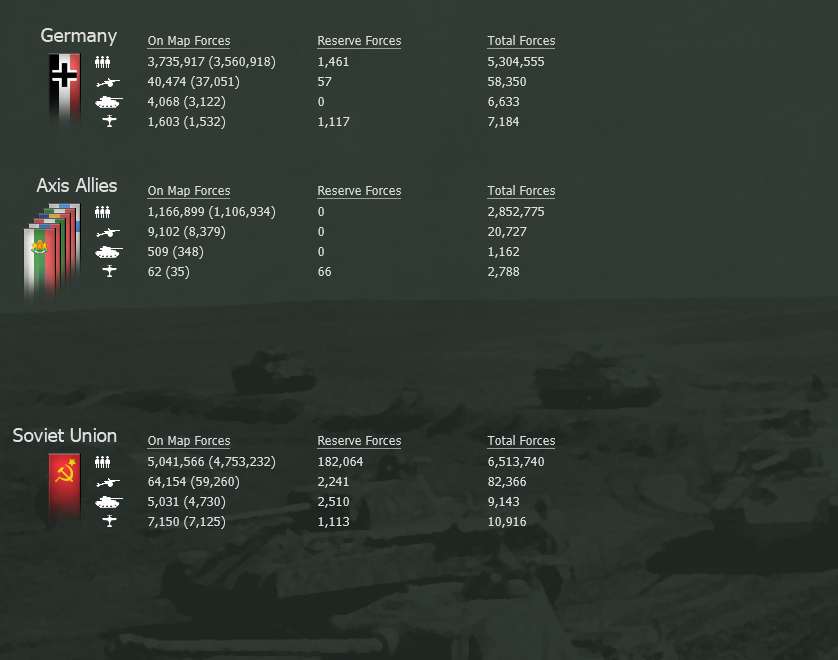Open Germany's On Map Forces link
The height and width of the screenshot is (660, 838).
tap(189, 41)
